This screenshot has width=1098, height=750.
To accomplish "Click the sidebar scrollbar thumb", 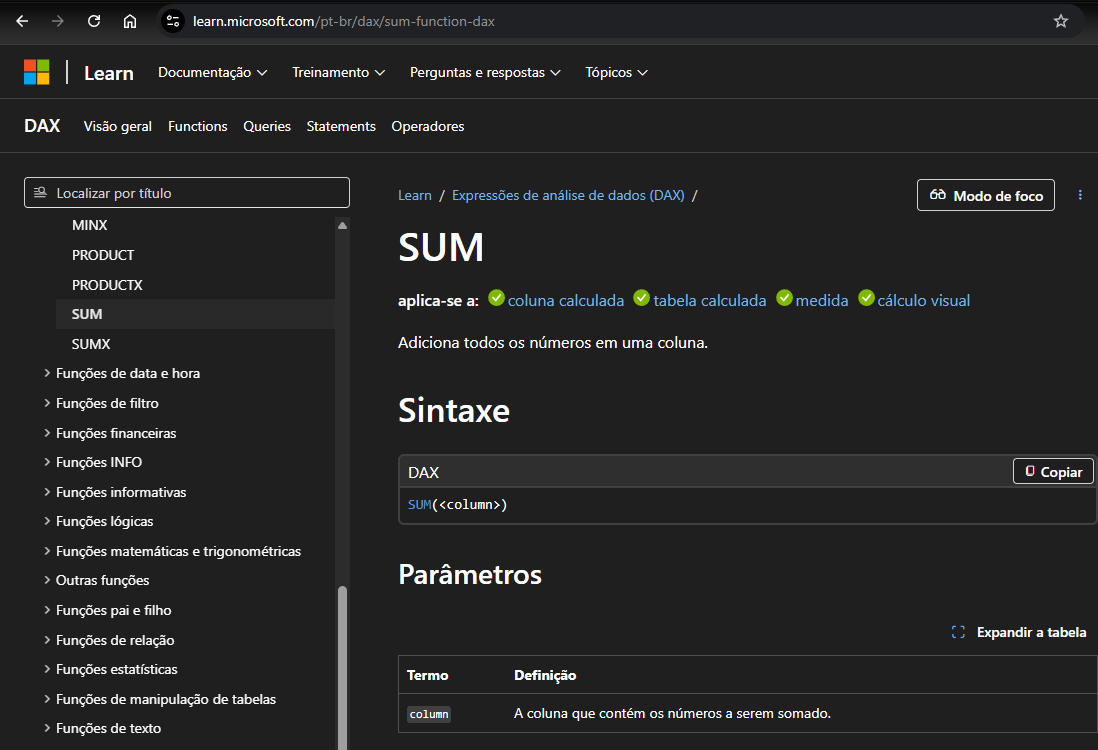I will 342,667.
